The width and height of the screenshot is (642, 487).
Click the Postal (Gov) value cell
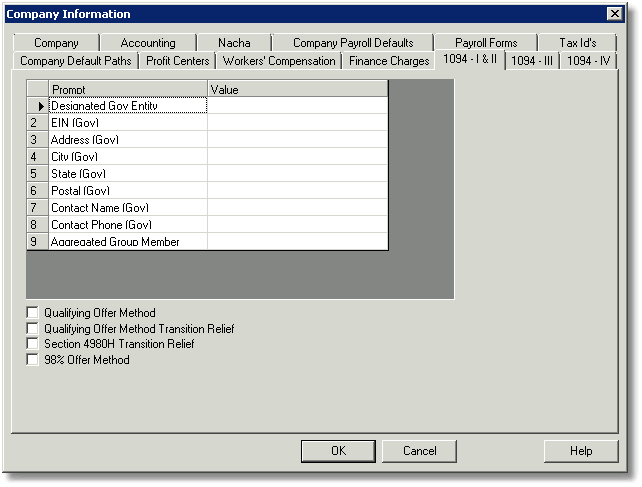[297, 190]
